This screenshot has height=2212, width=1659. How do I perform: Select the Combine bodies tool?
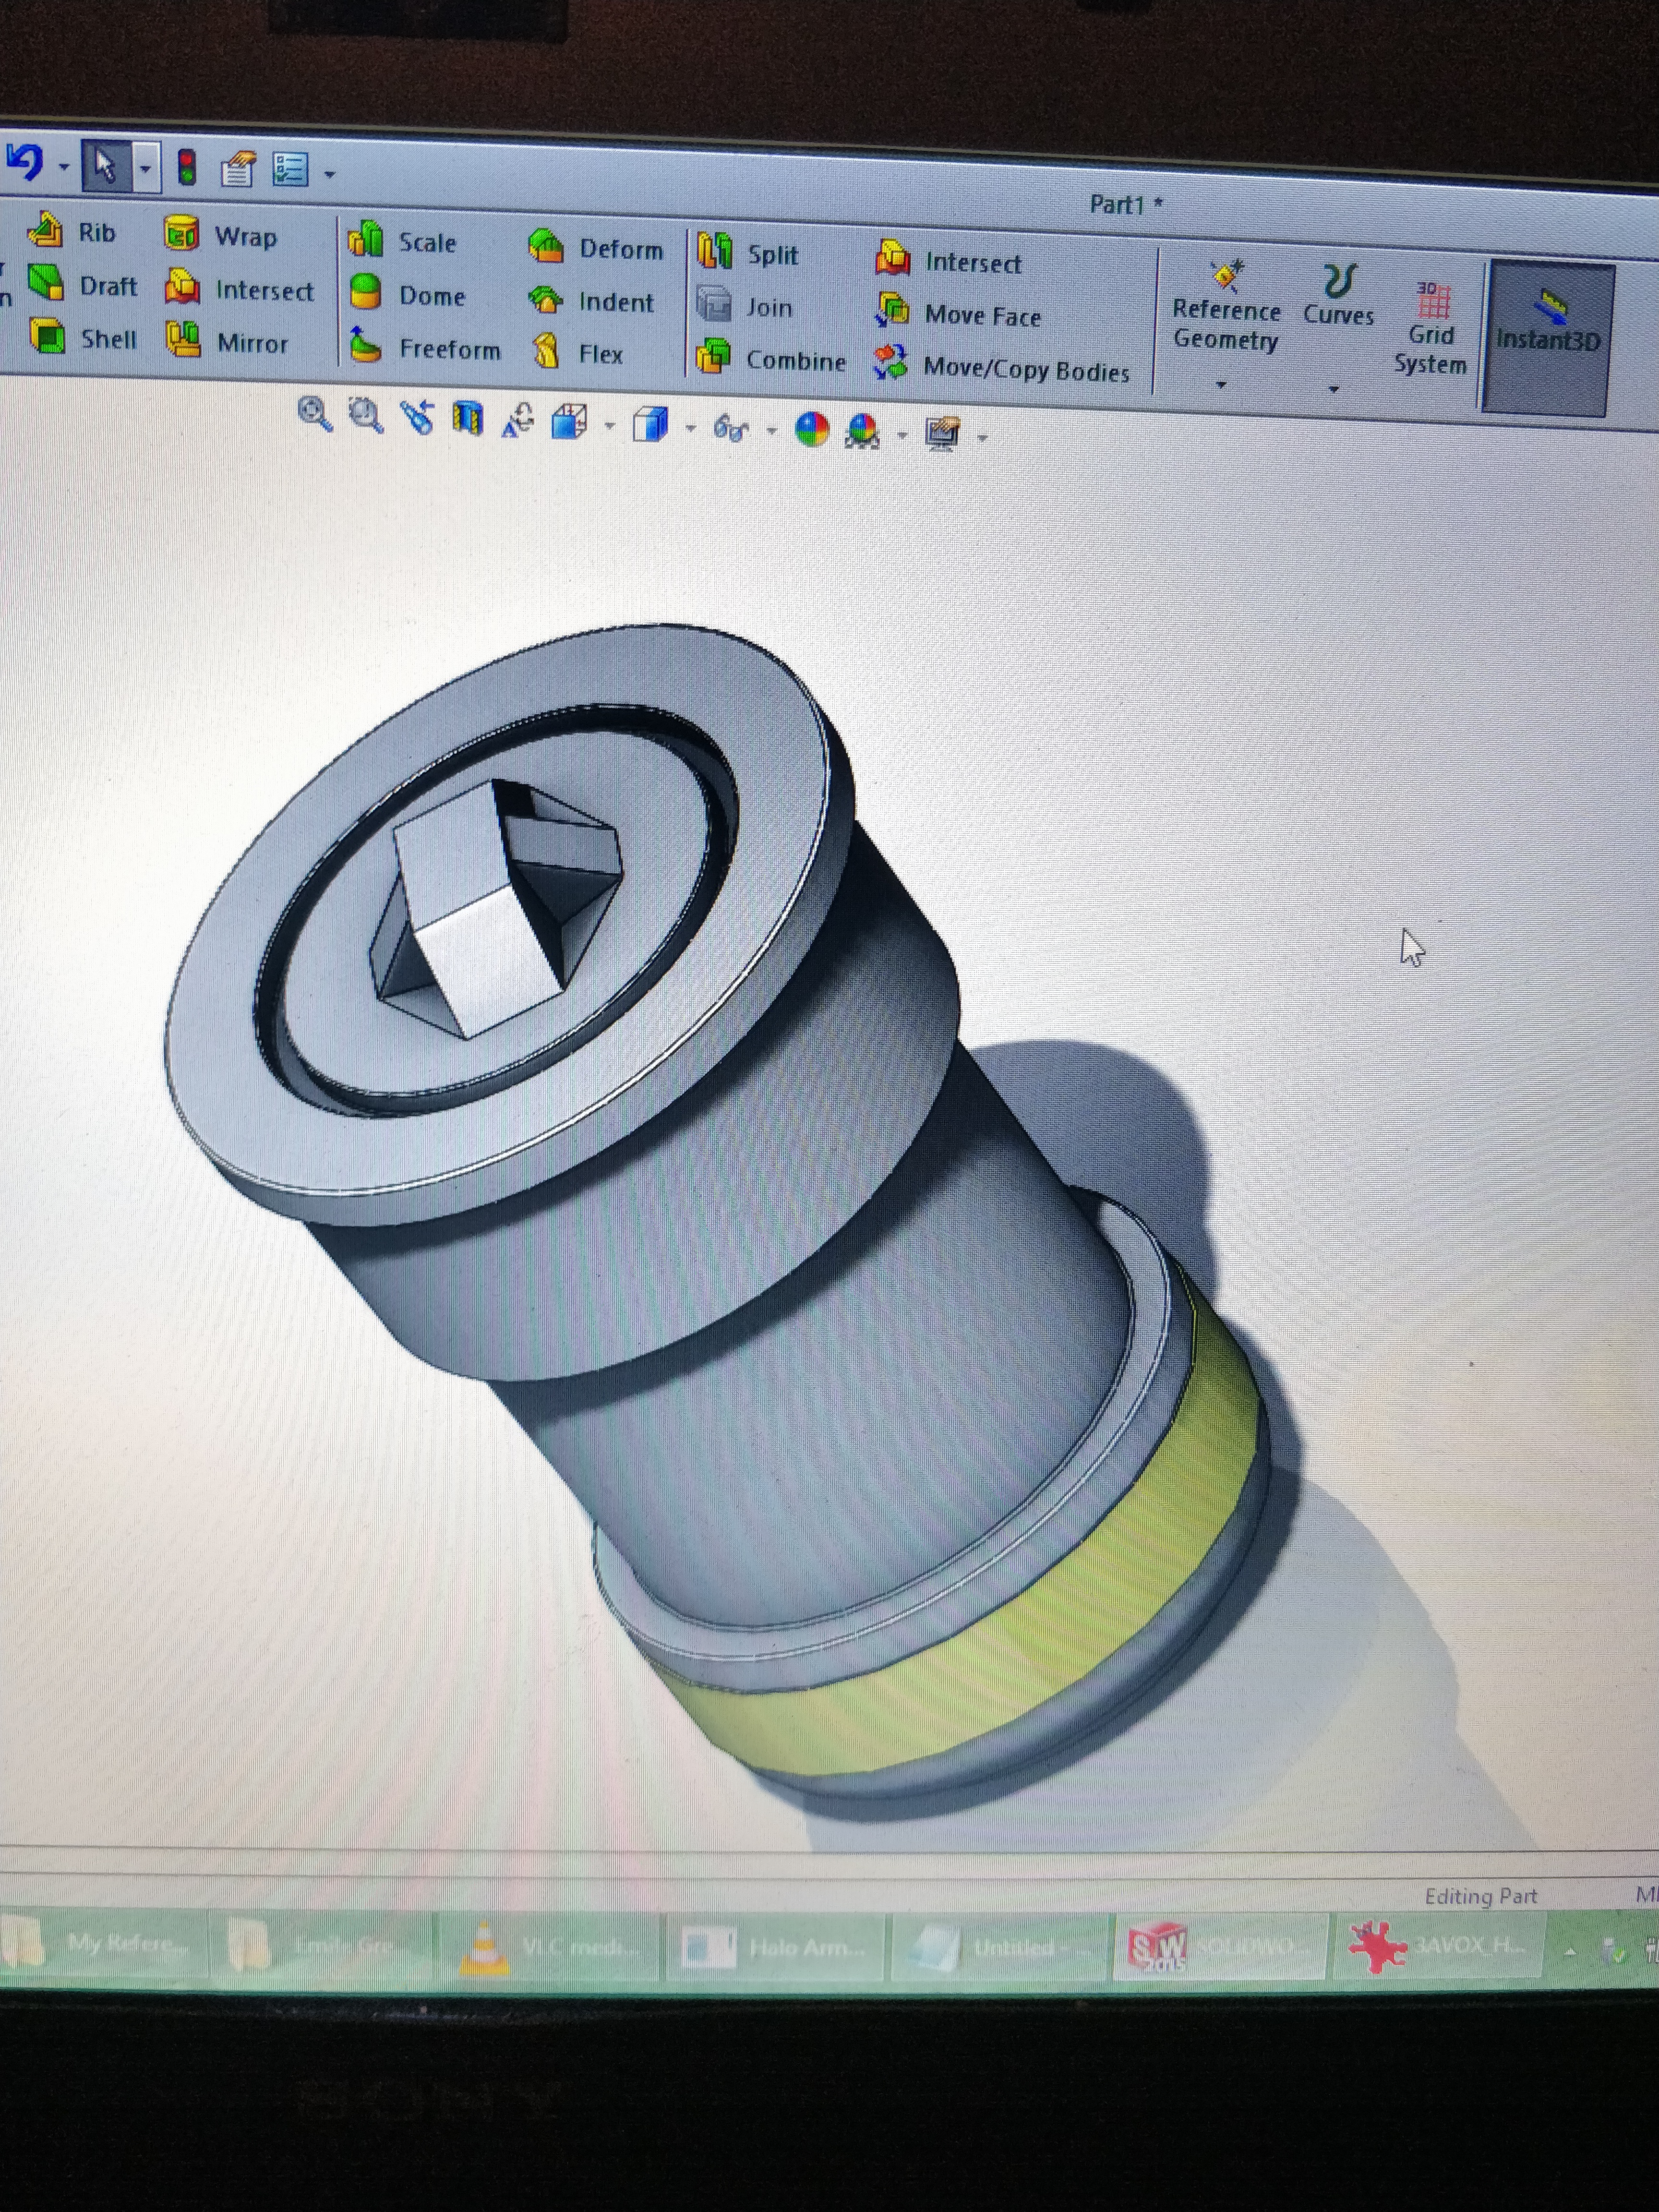point(771,359)
